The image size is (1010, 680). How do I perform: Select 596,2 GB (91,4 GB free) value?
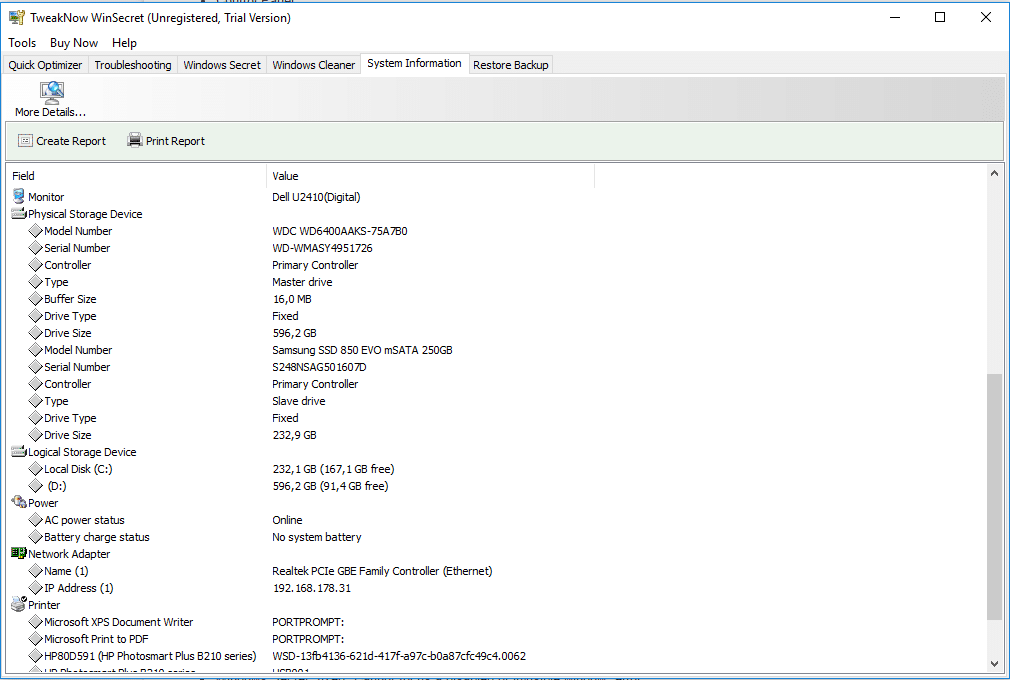pos(330,486)
